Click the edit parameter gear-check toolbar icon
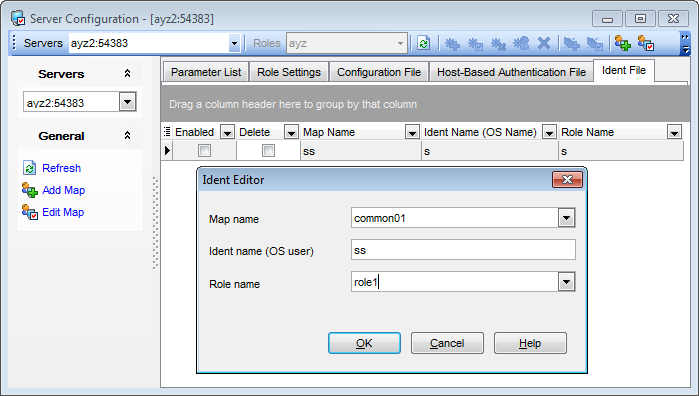The image size is (699, 396). (475, 43)
